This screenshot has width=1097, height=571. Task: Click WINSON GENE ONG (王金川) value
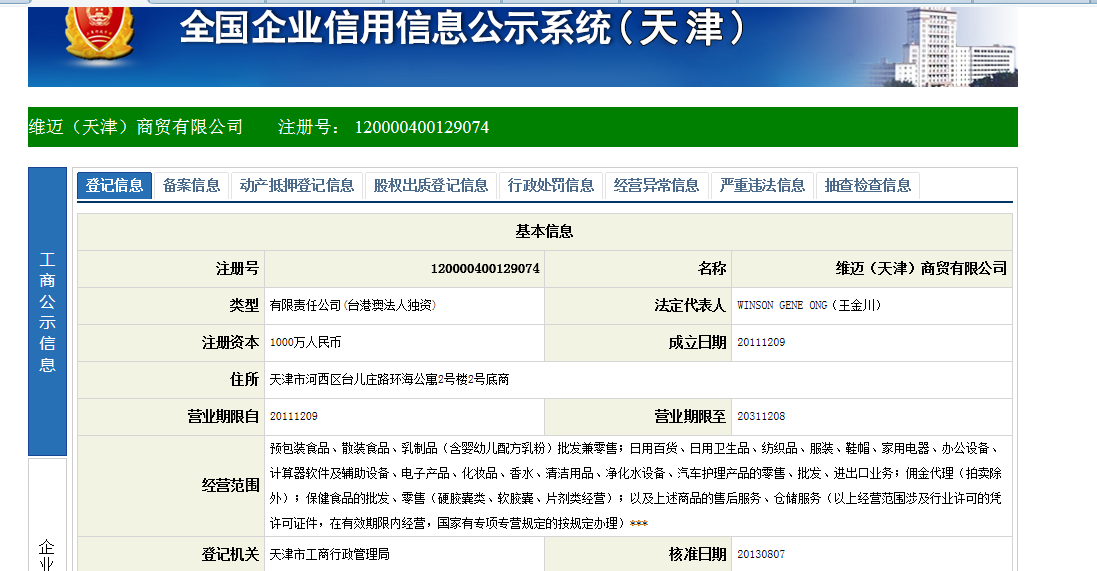pyautogui.click(x=809, y=306)
